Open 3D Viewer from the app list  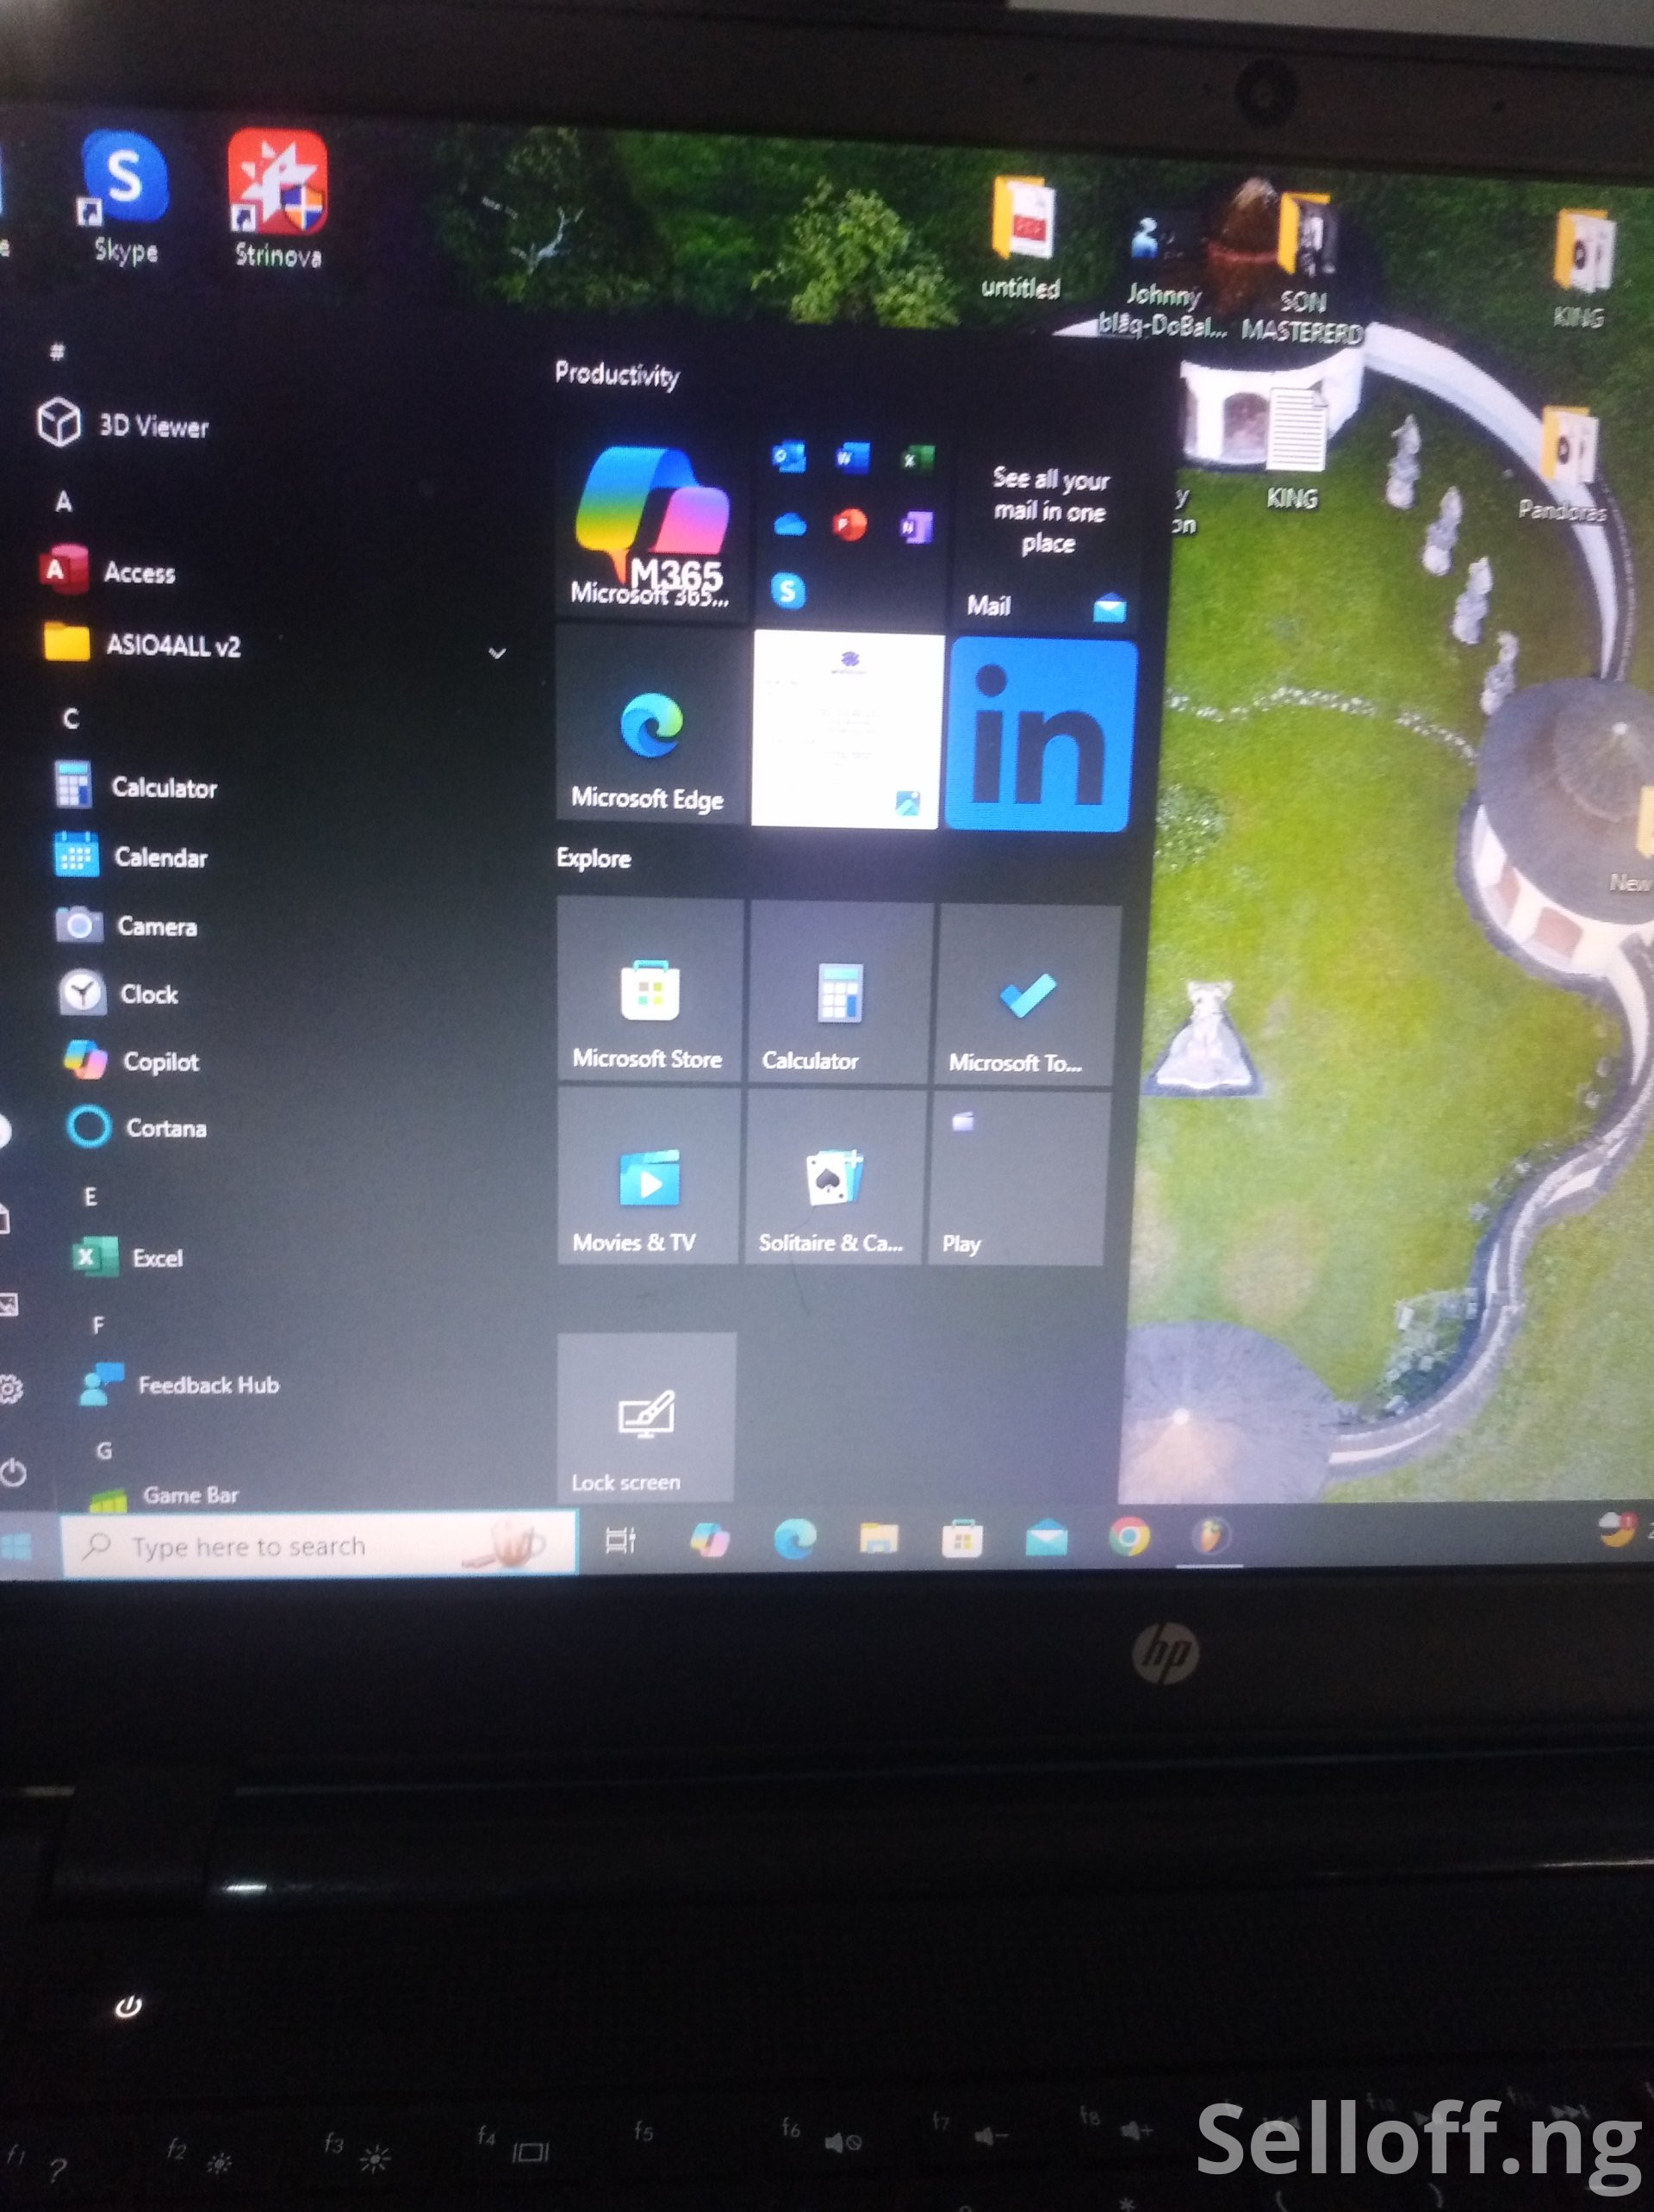[x=124, y=425]
